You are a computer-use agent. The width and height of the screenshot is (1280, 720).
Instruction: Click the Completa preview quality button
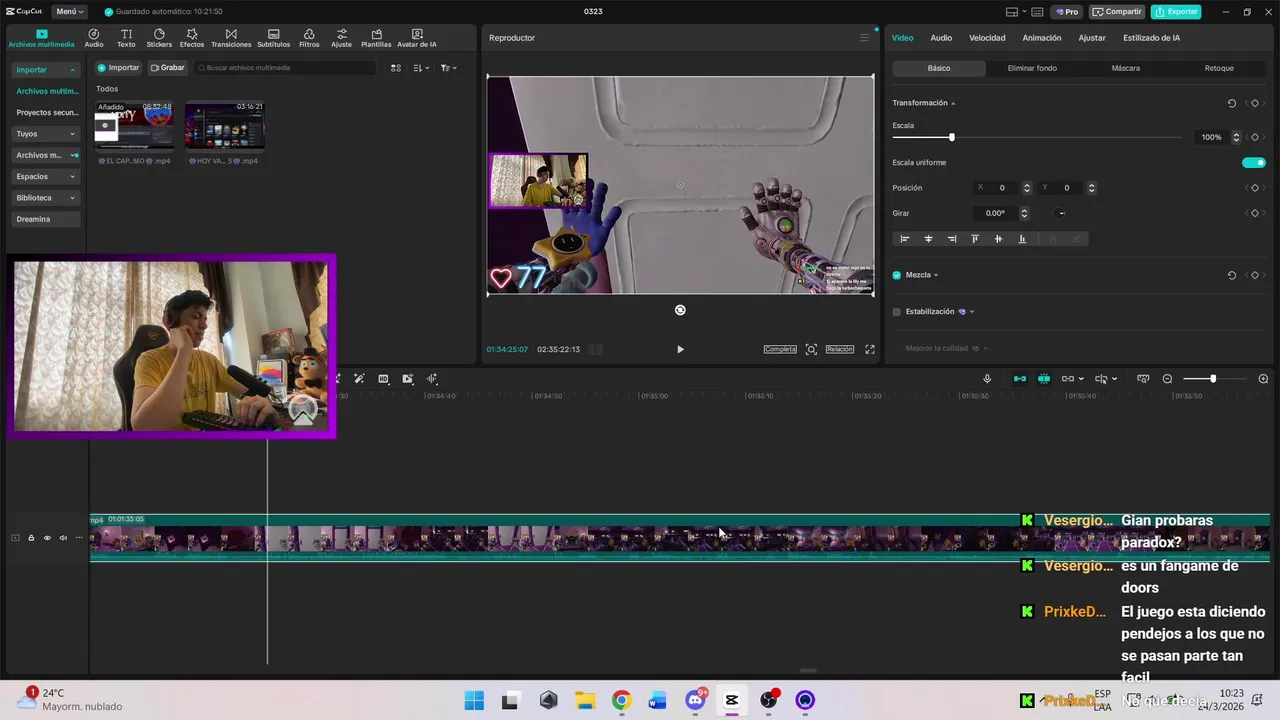pyautogui.click(x=780, y=349)
